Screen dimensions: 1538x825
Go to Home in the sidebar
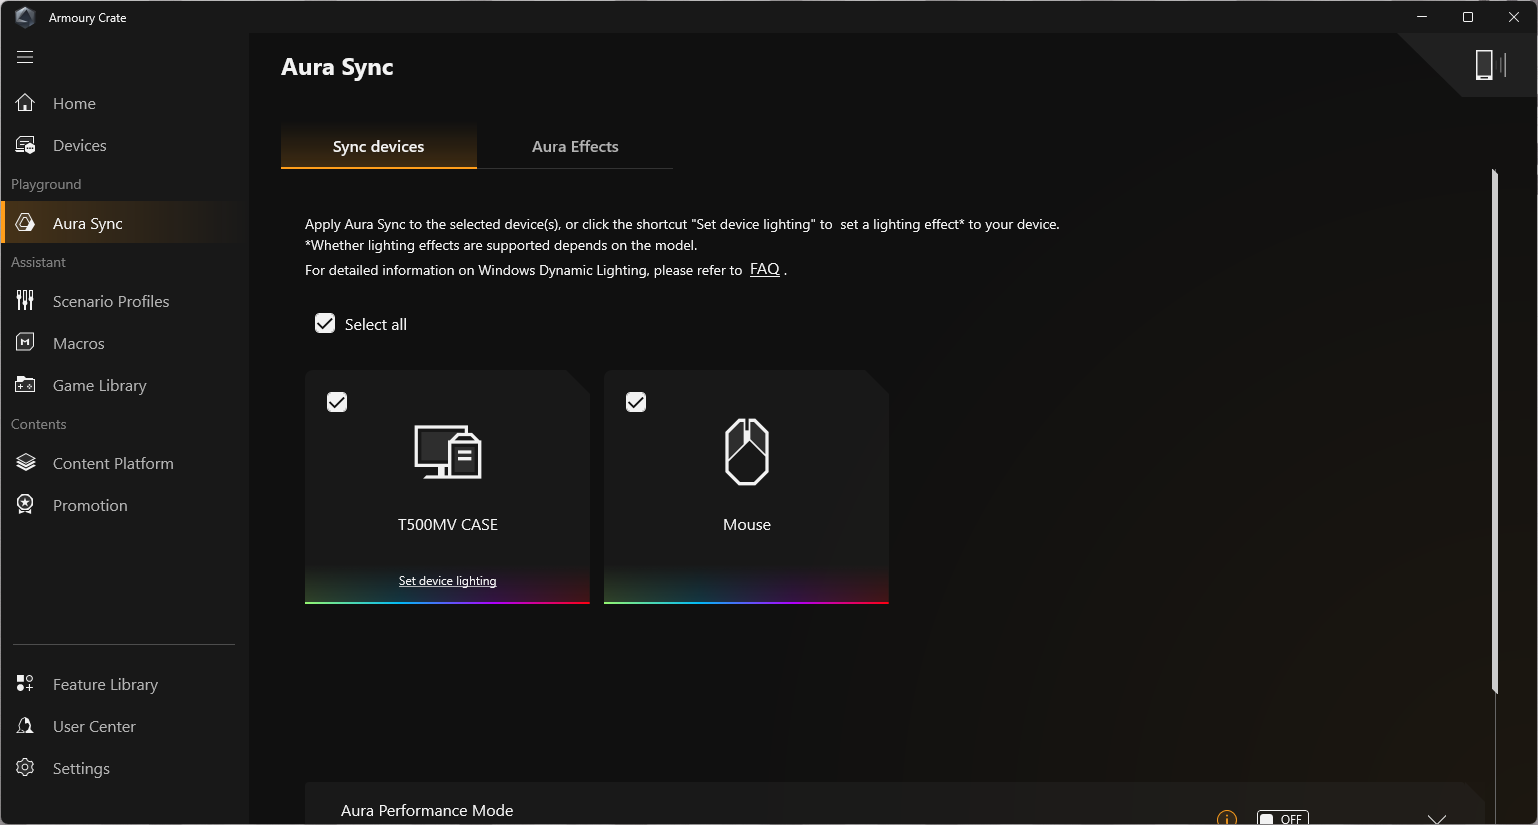(125, 103)
